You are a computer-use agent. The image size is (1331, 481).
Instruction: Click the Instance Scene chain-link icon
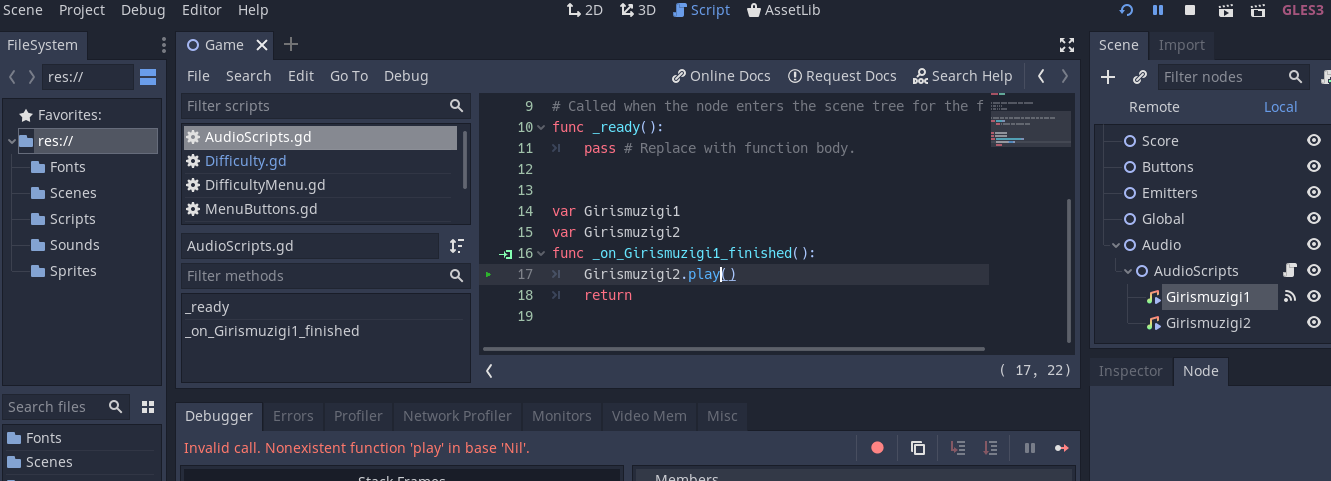click(1140, 77)
